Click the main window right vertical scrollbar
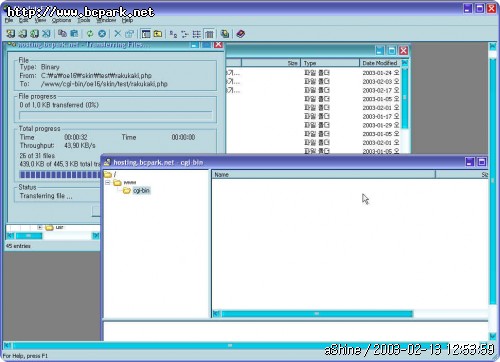The width and height of the screenshot is (500, 362). pyautogui.click(x=493, y=180)
